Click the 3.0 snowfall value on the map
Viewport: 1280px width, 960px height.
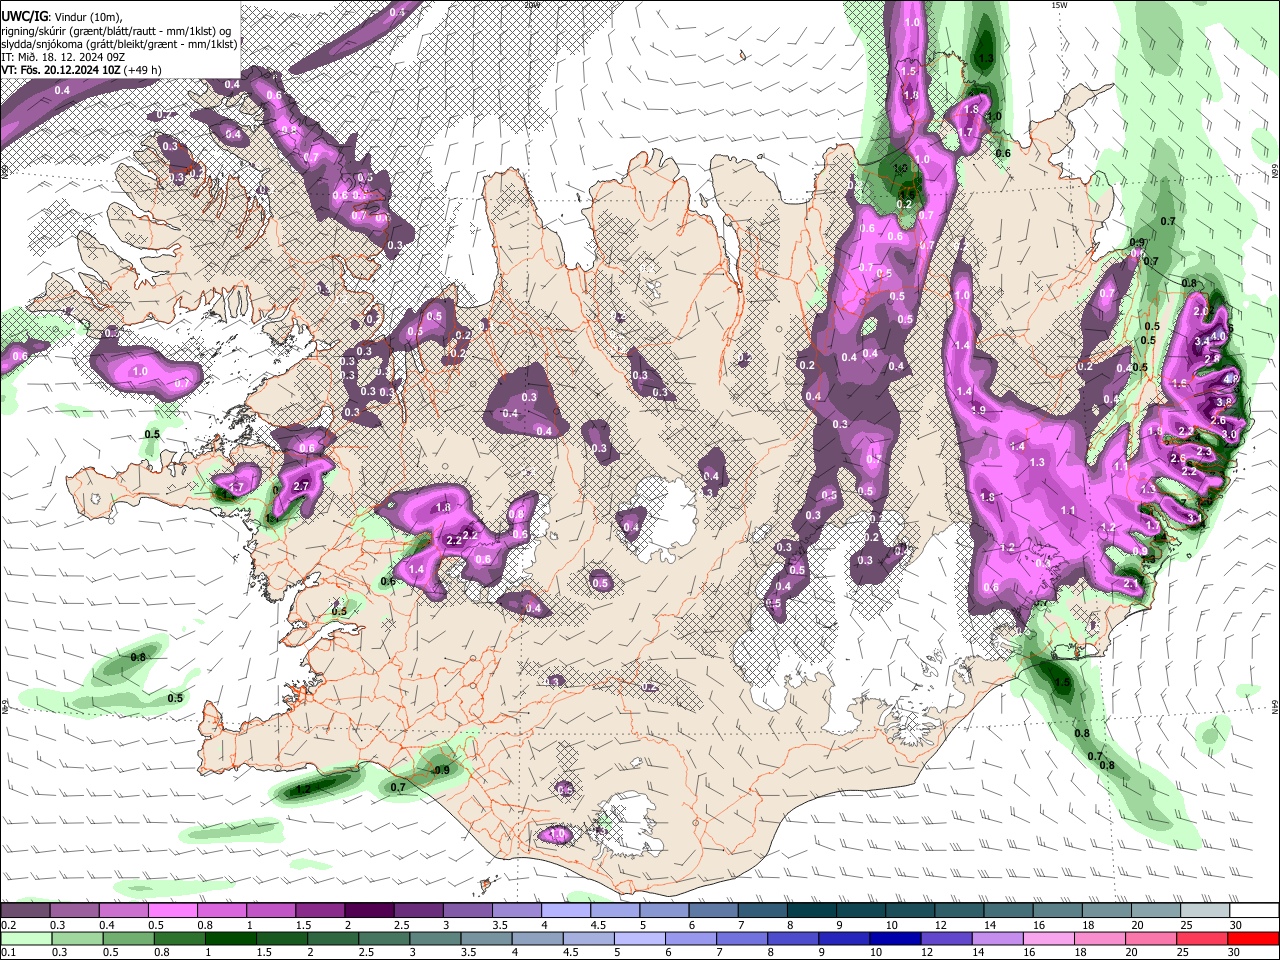coord(1229,434)
